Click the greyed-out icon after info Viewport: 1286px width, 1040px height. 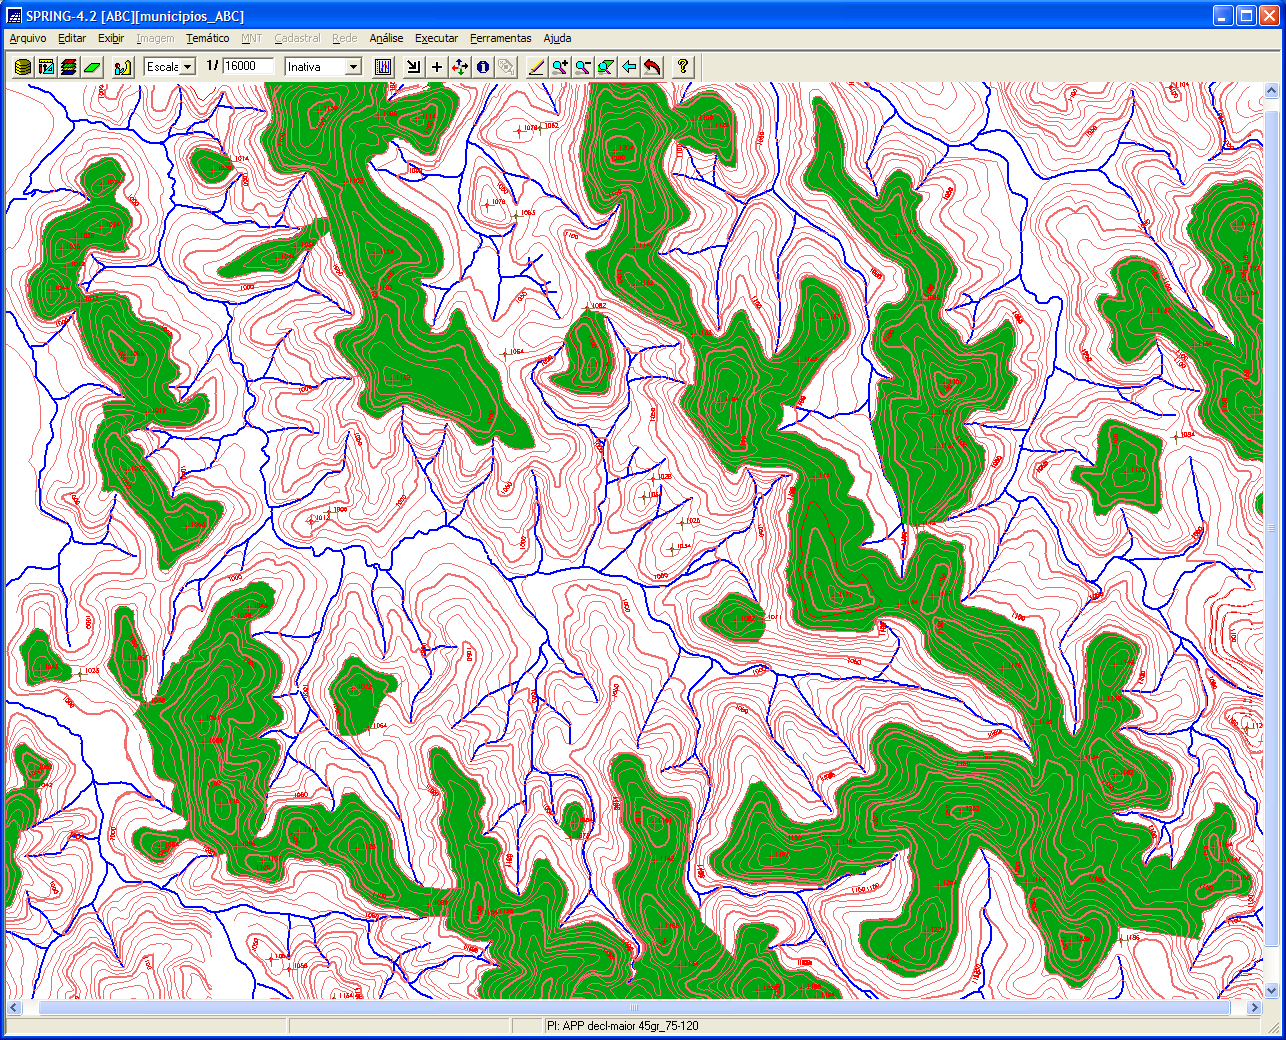(506, 67)
